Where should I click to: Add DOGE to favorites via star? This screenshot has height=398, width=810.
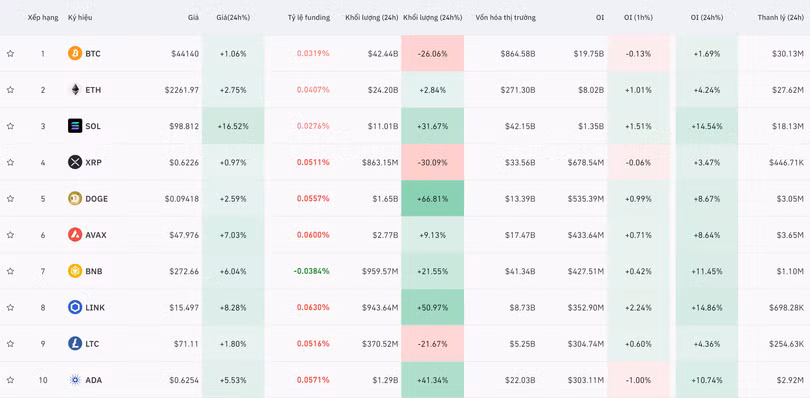click(10, 198)
